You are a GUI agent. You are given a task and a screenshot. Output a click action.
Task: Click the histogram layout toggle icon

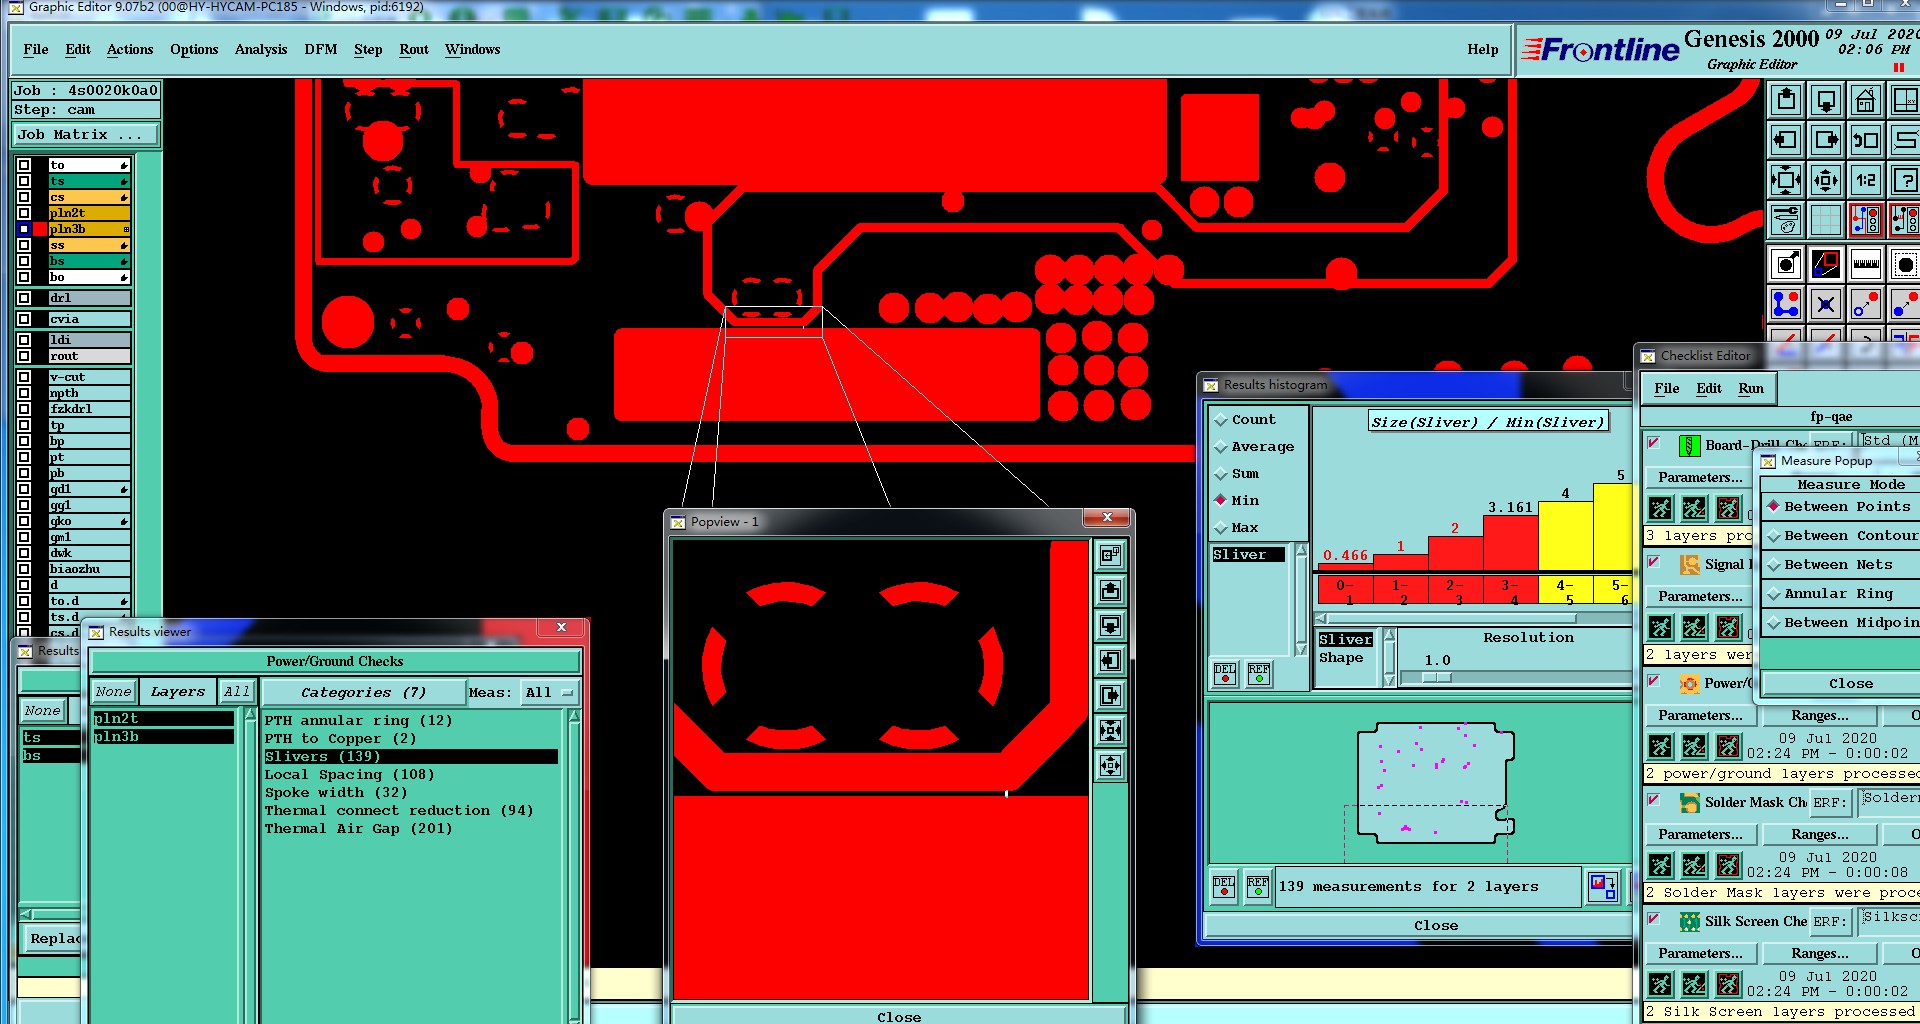[1603, 887]
